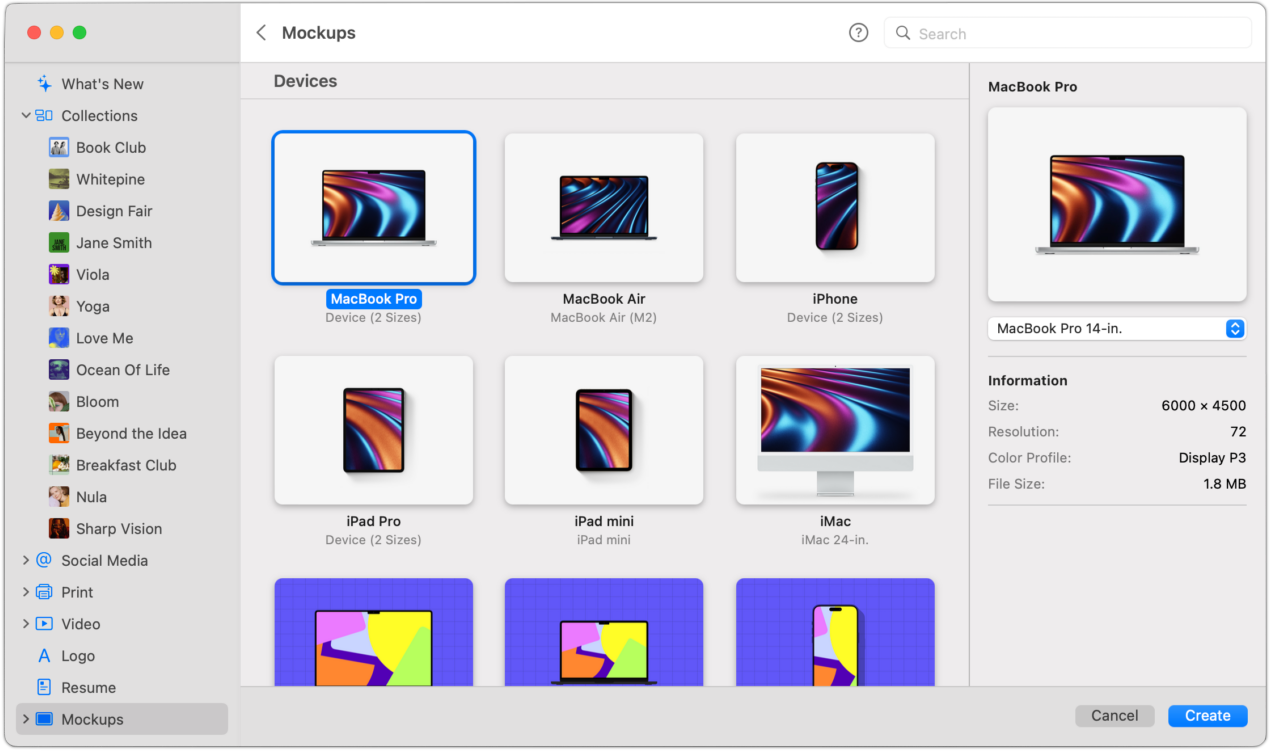Click the 'Display P3' color profile value
Screen dimensions: 1270x753
point(1212,458)
